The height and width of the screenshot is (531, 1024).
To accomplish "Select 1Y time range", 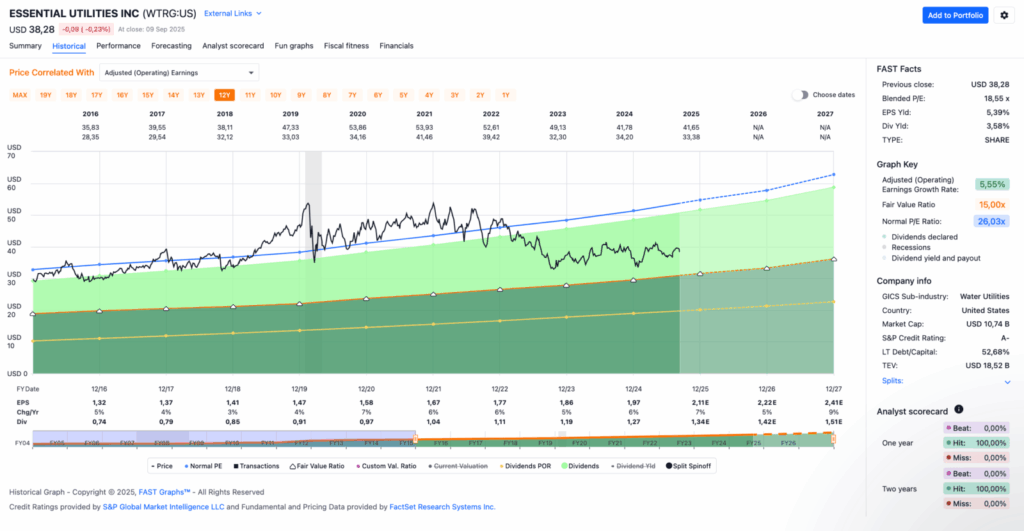I will point(505,95).
